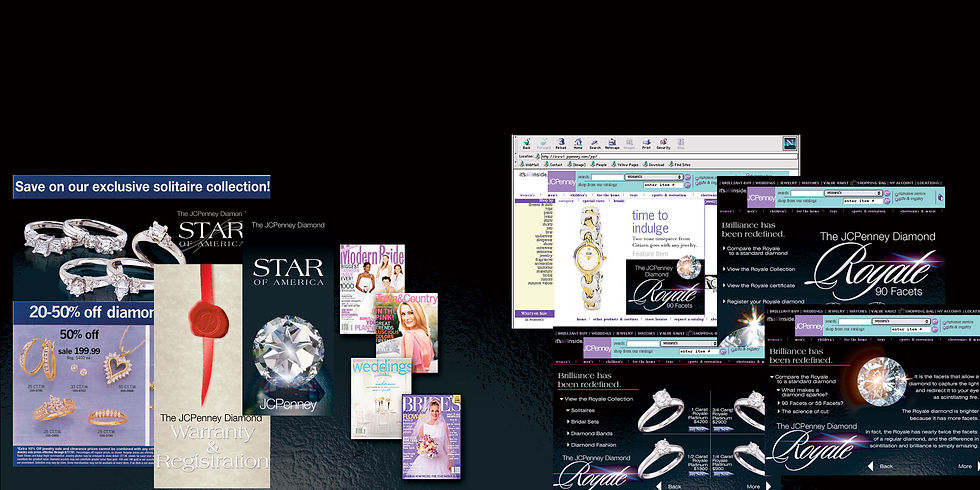Click the Modern Bride magazine cover
980x490 pixels.
pos(372,289)
